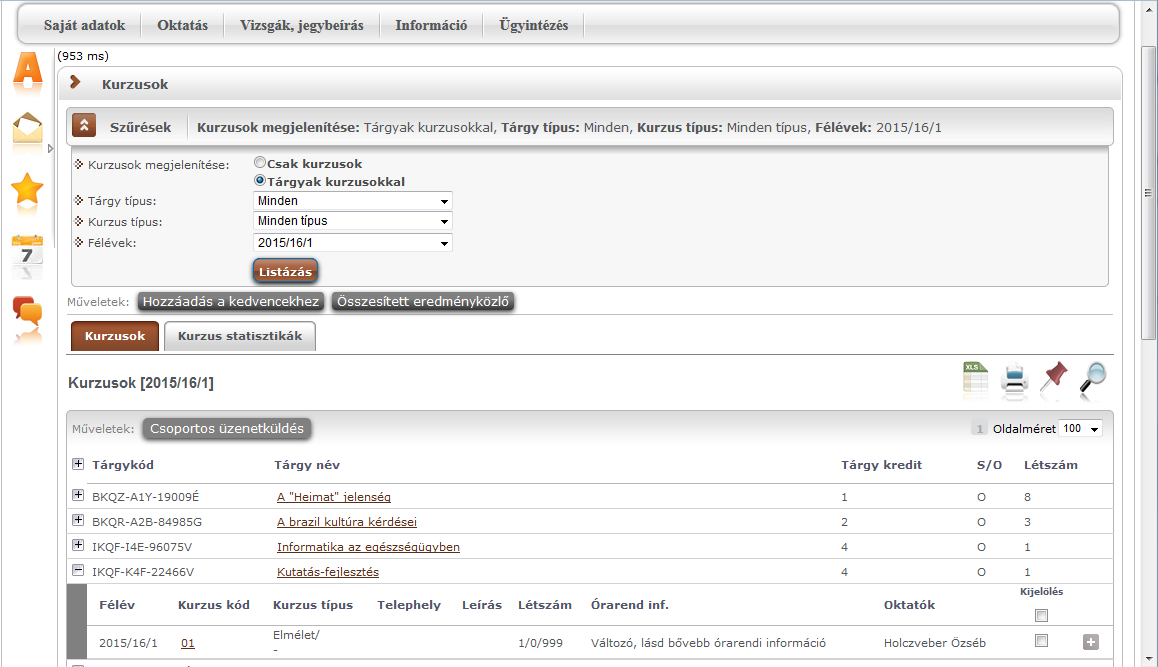Collapse the Szűrések filter panel icon
The width and height of the screenshot is (1158, 667).
point(84,126)
